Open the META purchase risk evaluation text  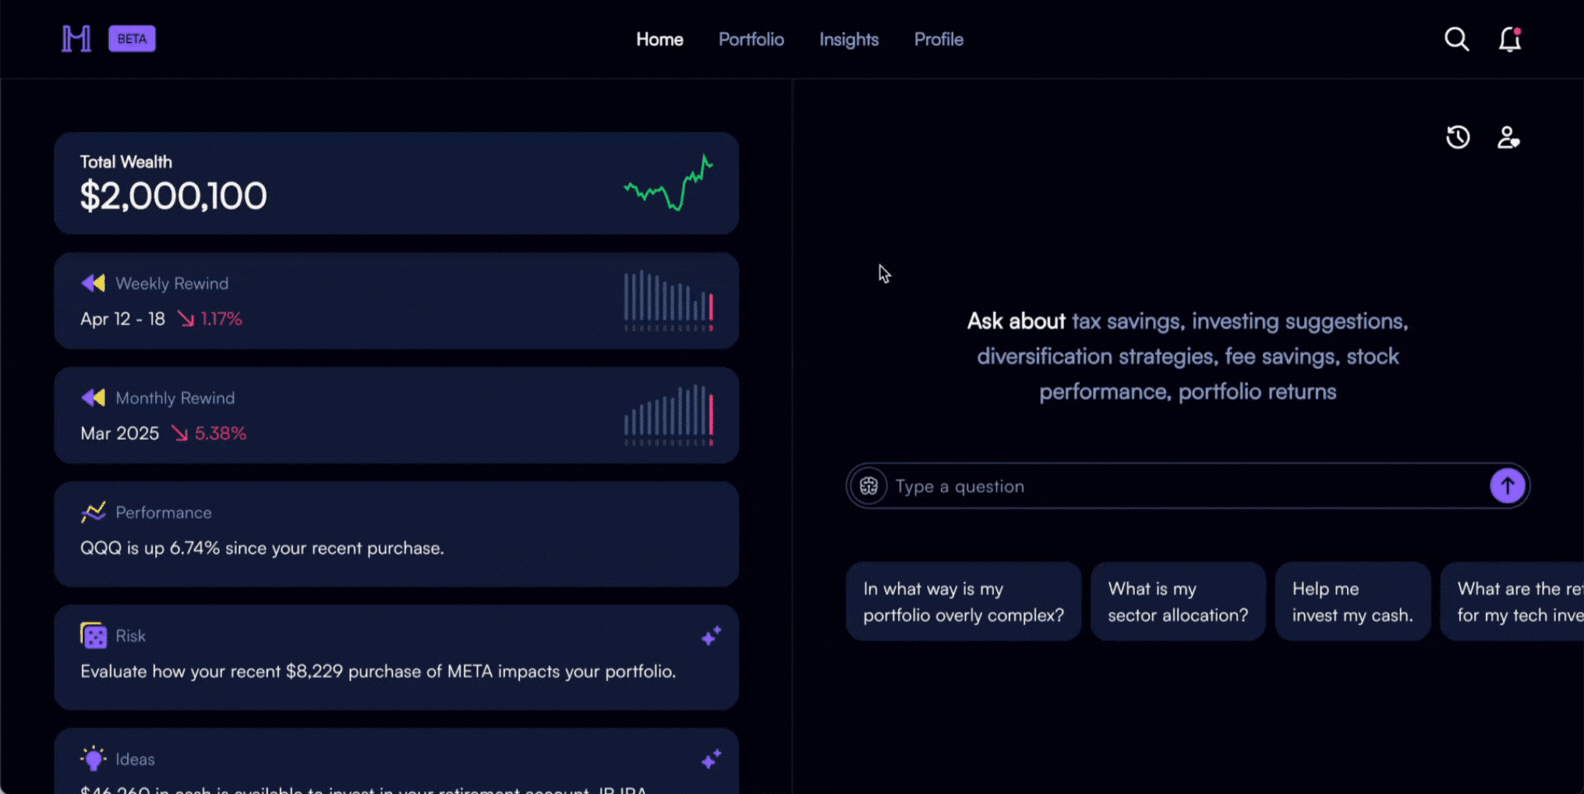(x=378, y=671)
